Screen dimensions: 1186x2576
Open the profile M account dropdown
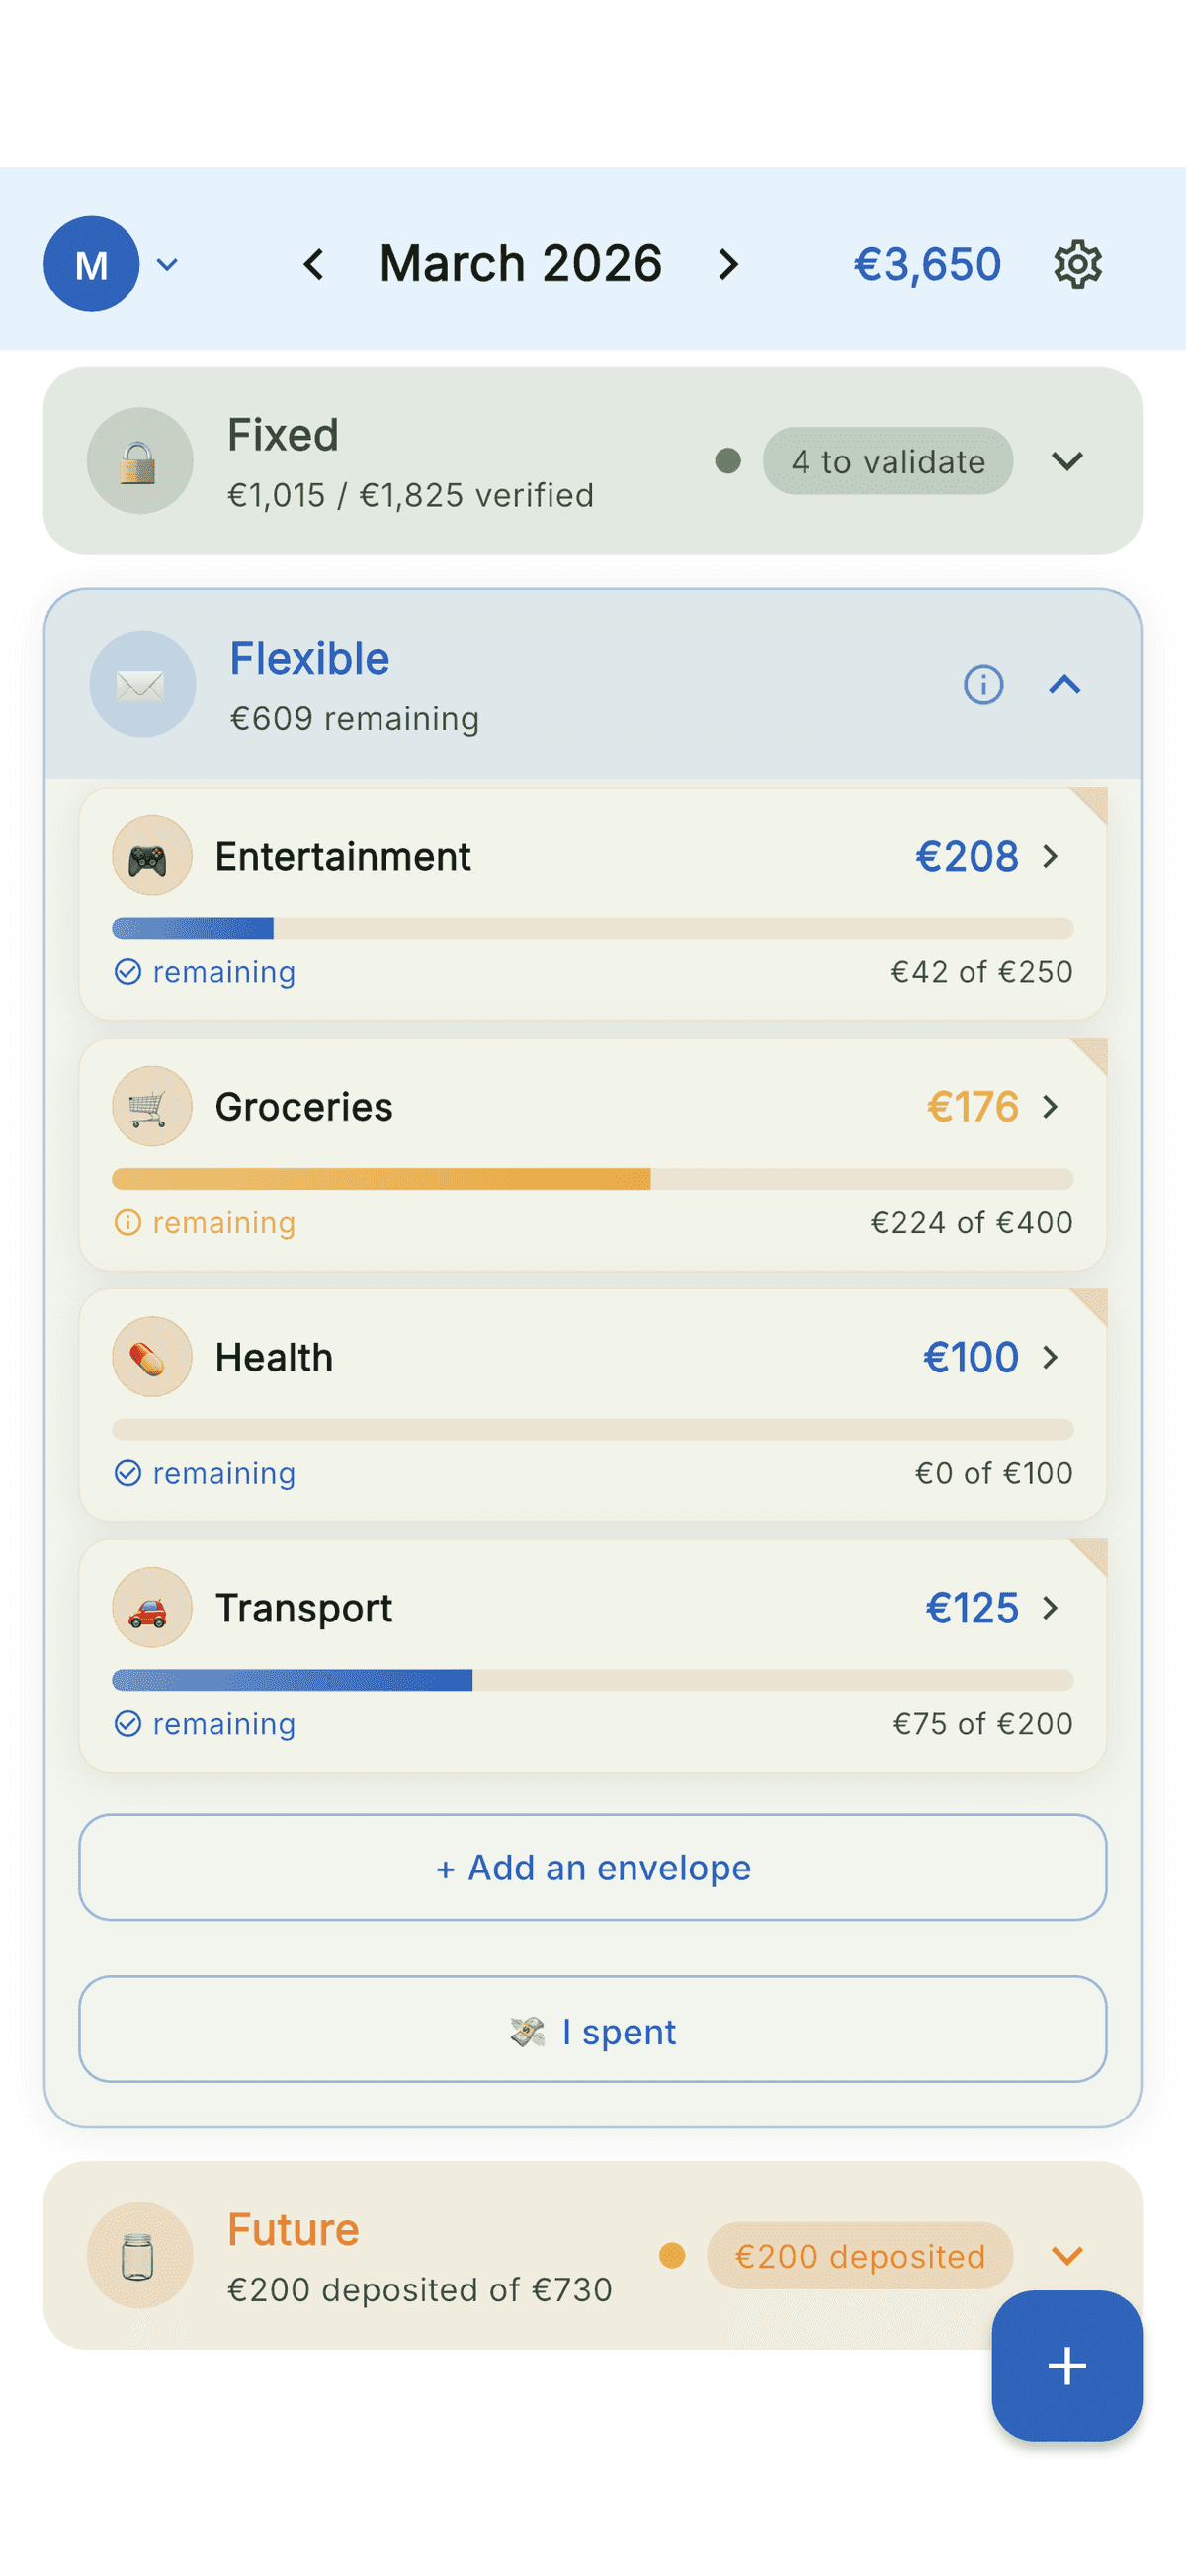point(110,264)
